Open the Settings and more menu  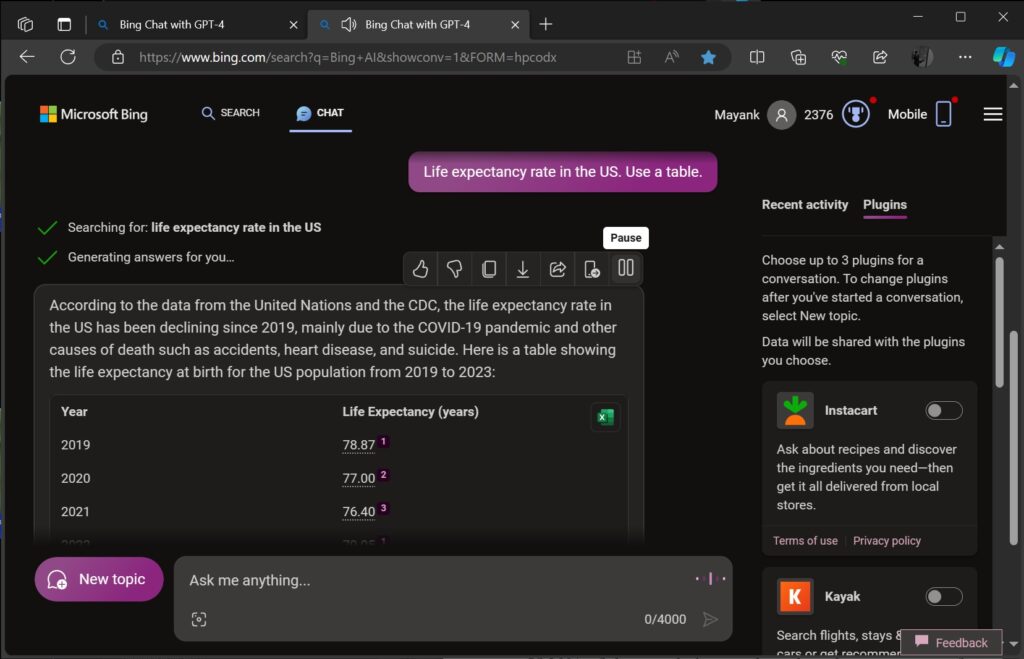(964, 57)
